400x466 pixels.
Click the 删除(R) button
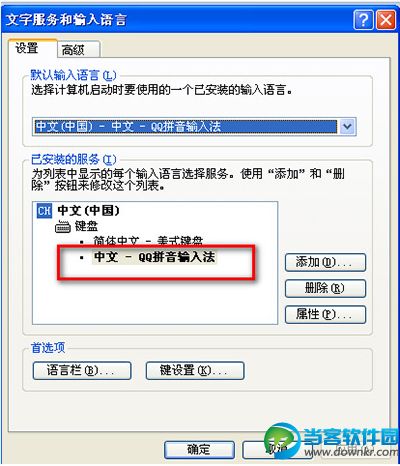pos(325,288)
